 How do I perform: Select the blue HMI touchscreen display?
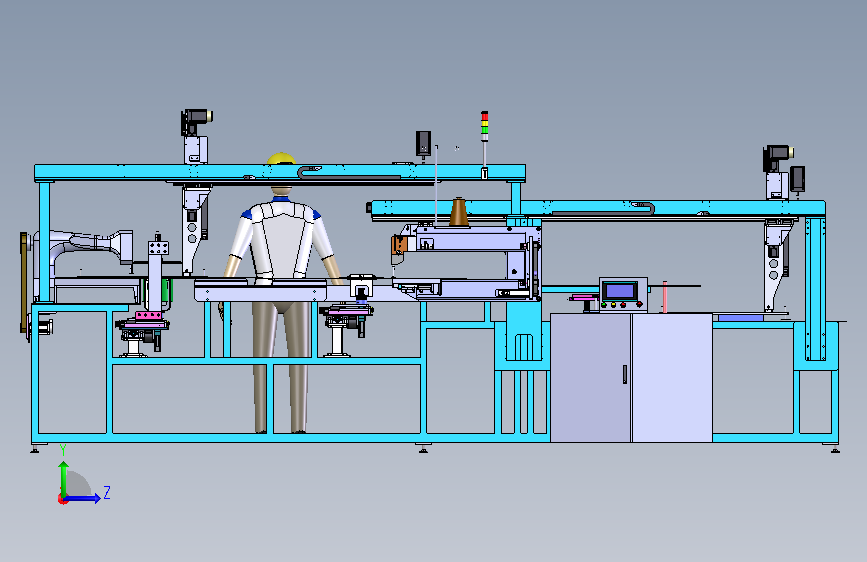click(x=620, y=290)
